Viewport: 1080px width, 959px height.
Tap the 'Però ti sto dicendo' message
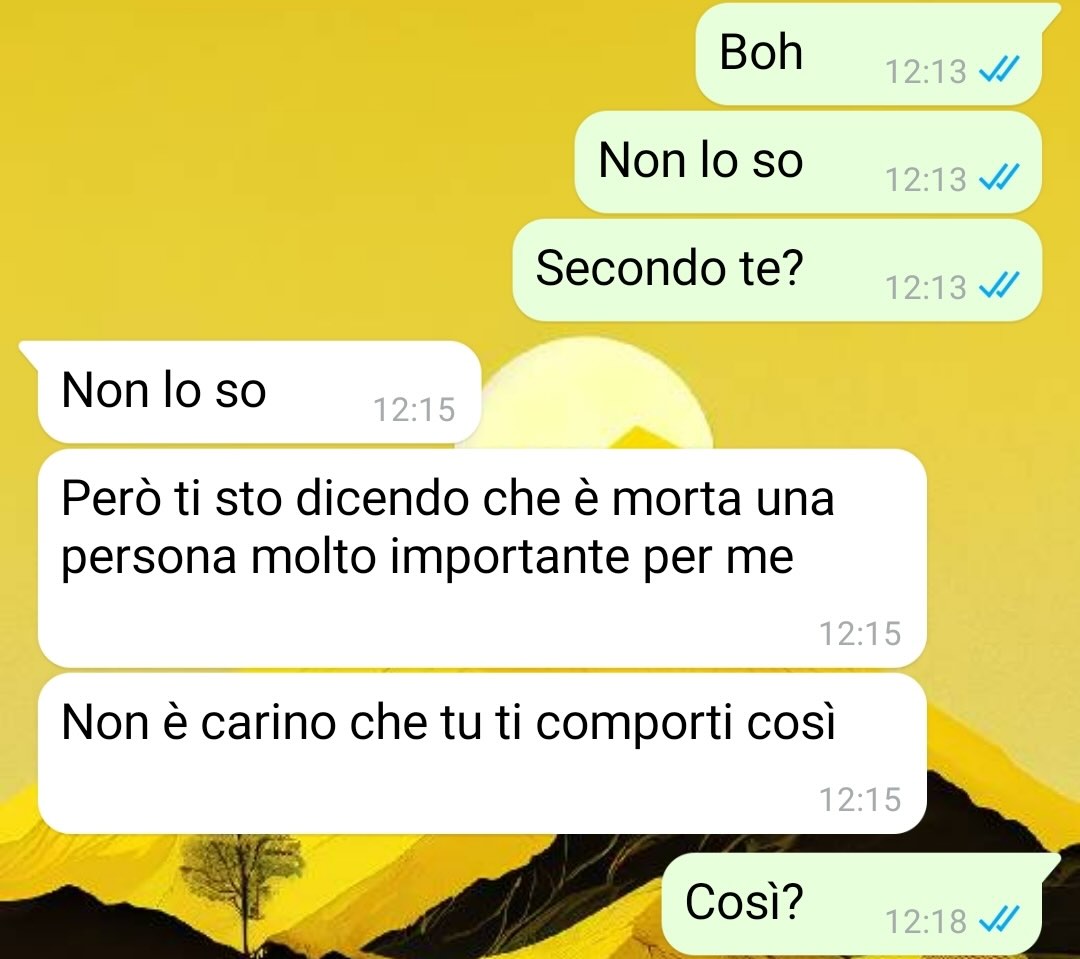(482, 558)
